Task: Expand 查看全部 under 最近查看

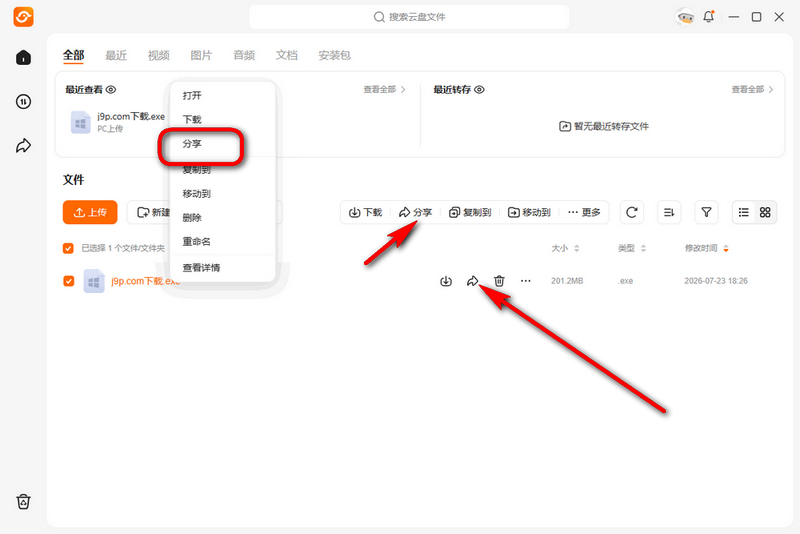Action: point(384,90)
